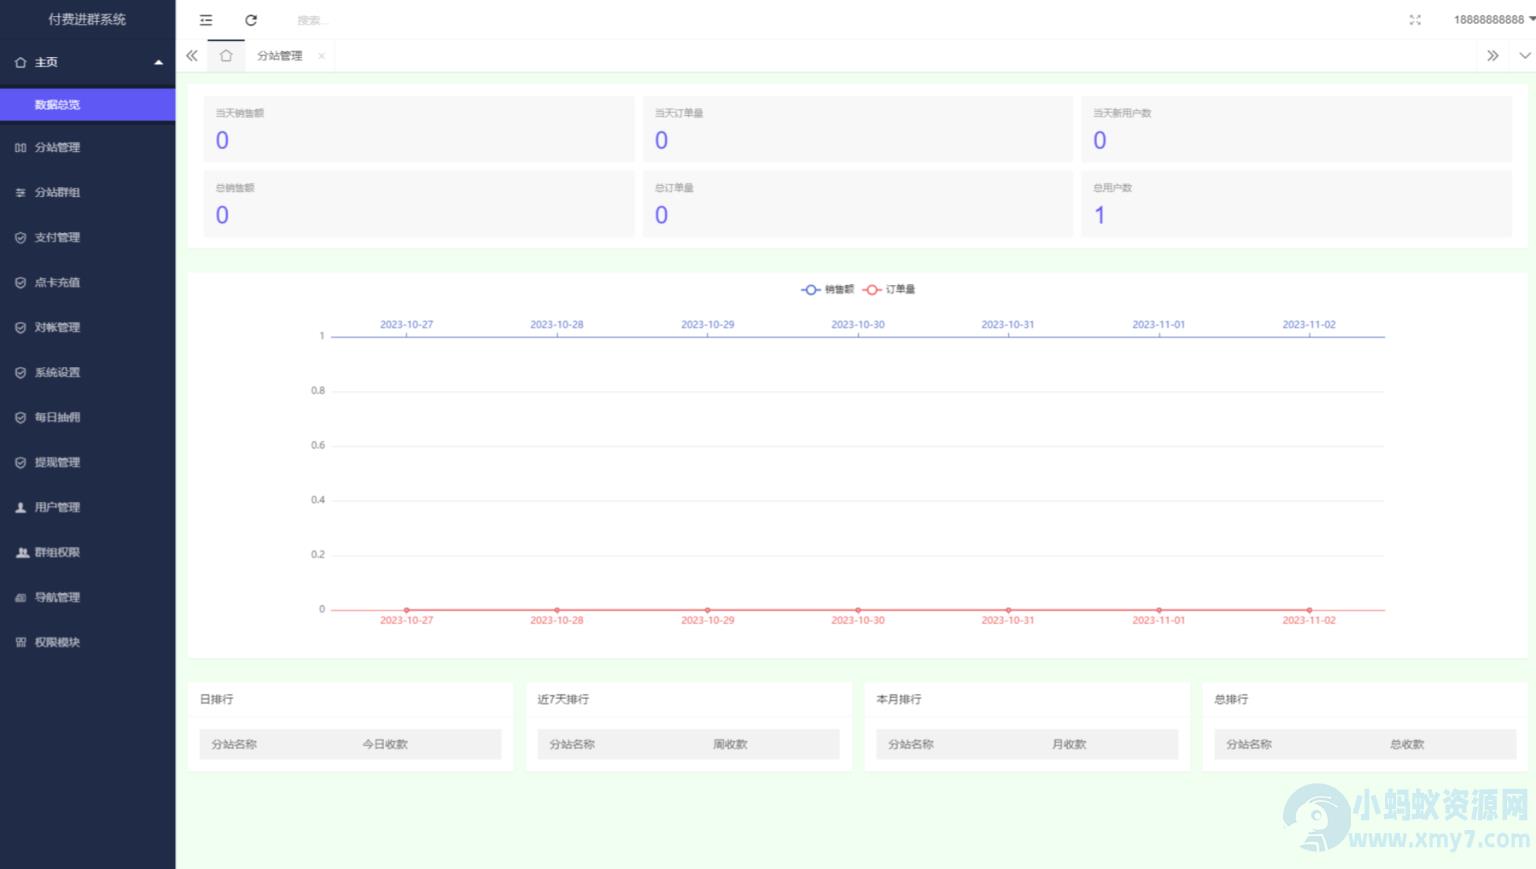Image resolution: width=1536 pixels, height=869 pixels.
Task: Click the 月收款 column header
Action: [x=1069, y=745]
